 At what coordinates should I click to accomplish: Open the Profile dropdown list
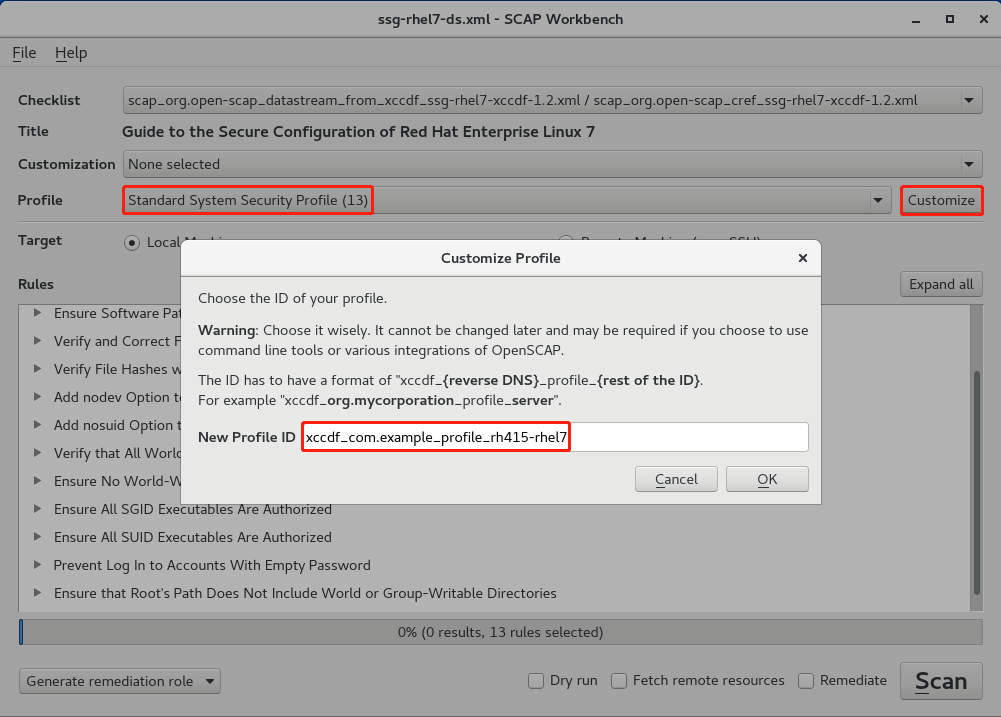click(879, 200)
